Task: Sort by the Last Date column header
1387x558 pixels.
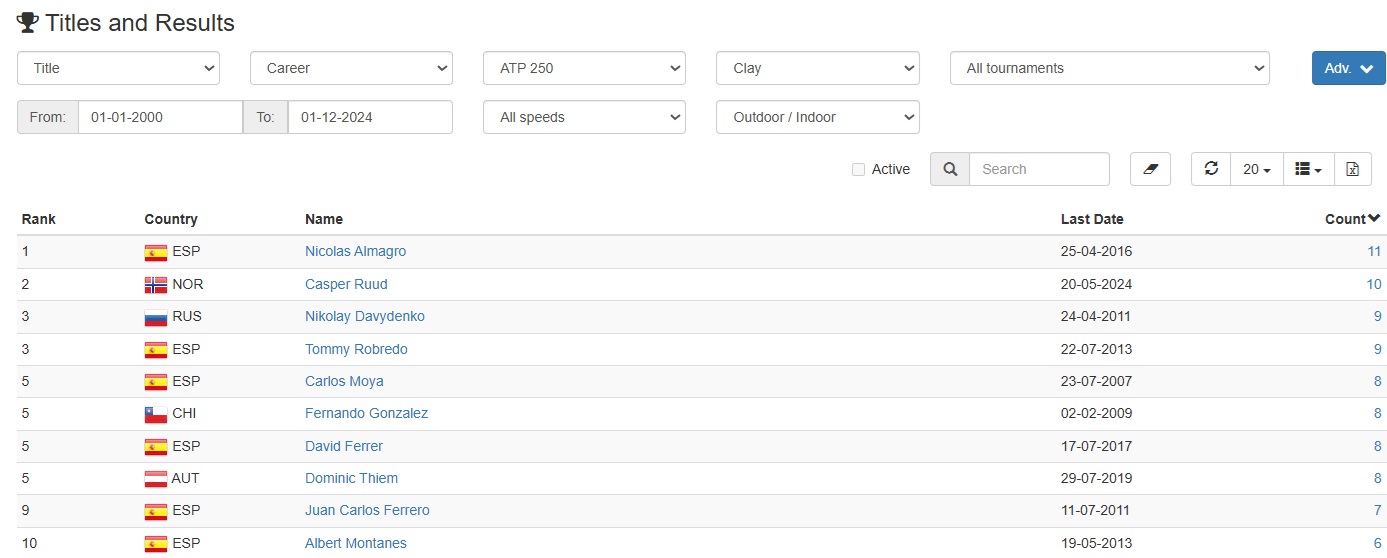Action: (1092, 219)
